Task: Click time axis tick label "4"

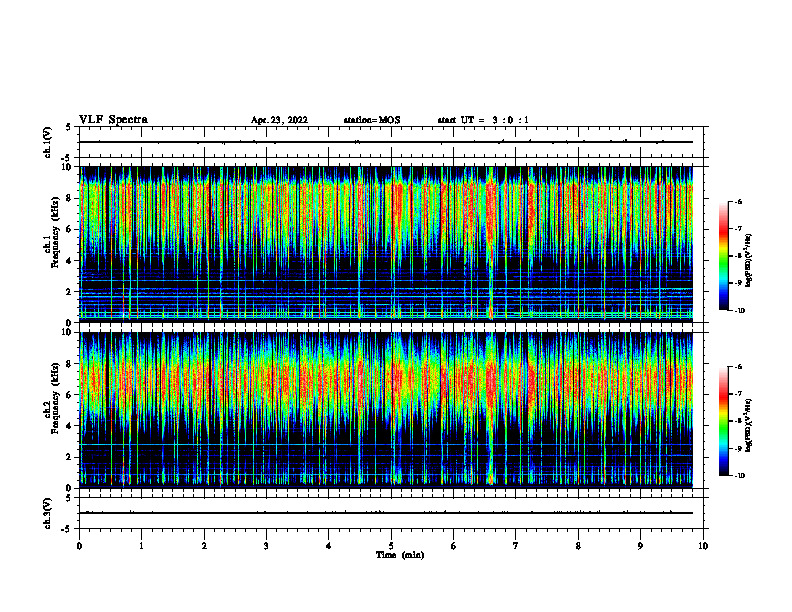Action: (329, 546)
